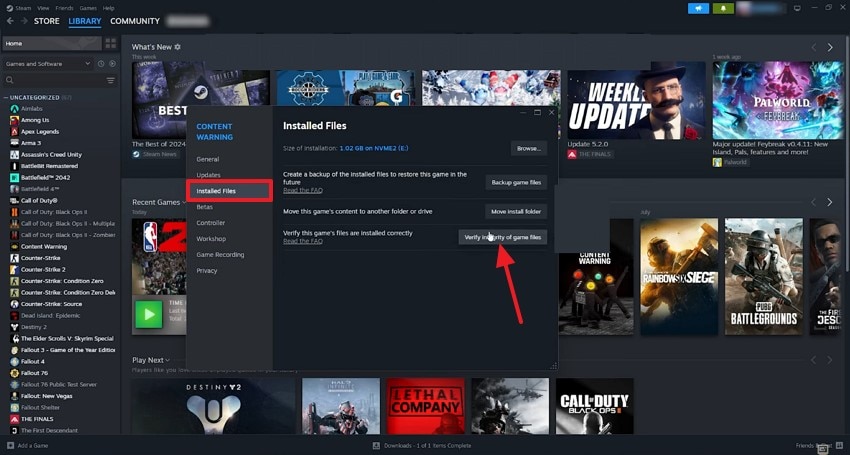Click the Fallout 76 game icon
850x455 pixels.
[x=15, y=373]
